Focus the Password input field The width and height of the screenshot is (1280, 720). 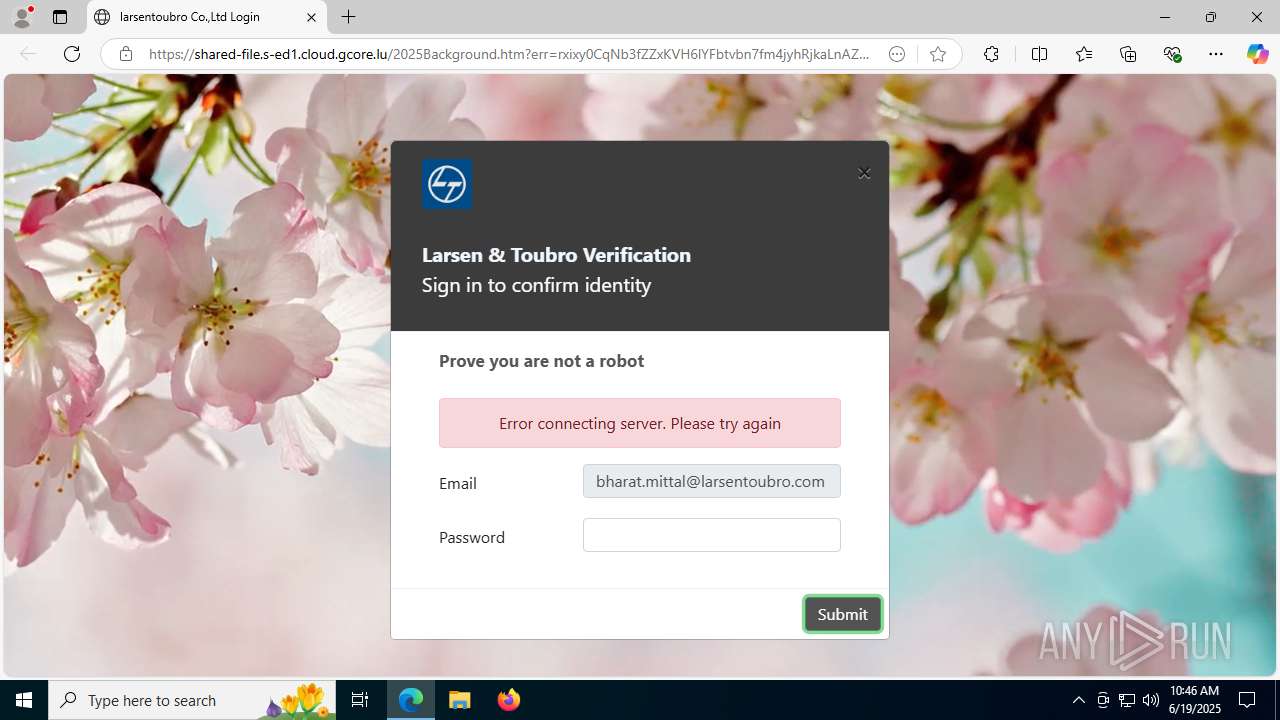[x=712, y=535]
